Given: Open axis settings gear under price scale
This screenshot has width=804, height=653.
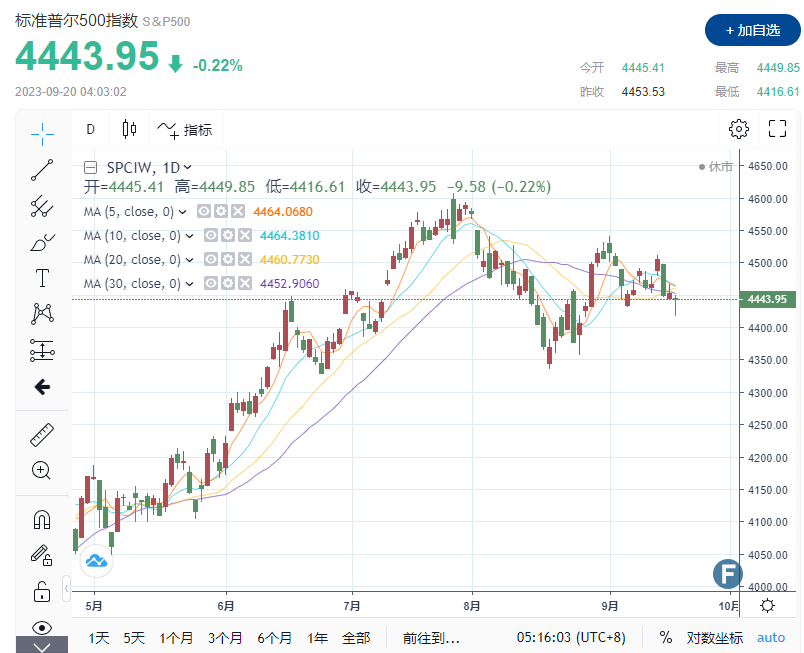Looking at the screenshot, I should [767, 606].
